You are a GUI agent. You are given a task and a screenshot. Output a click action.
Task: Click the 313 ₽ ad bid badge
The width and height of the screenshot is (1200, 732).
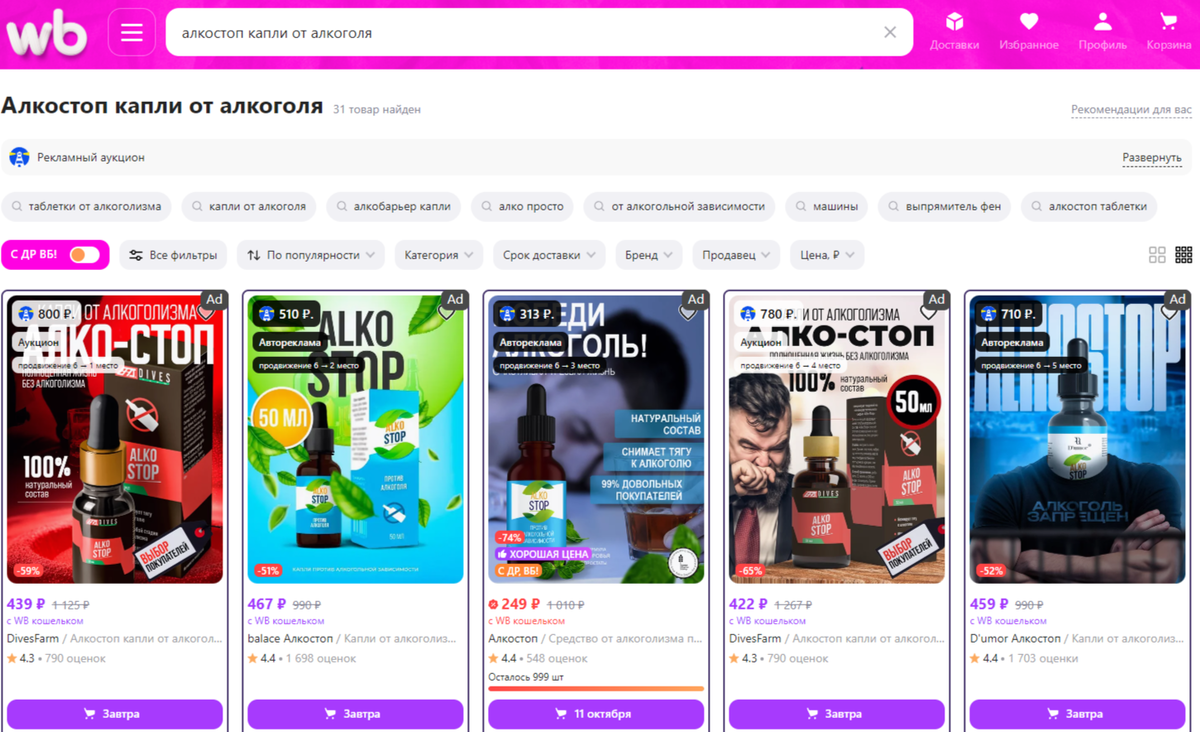click(527, 314)
